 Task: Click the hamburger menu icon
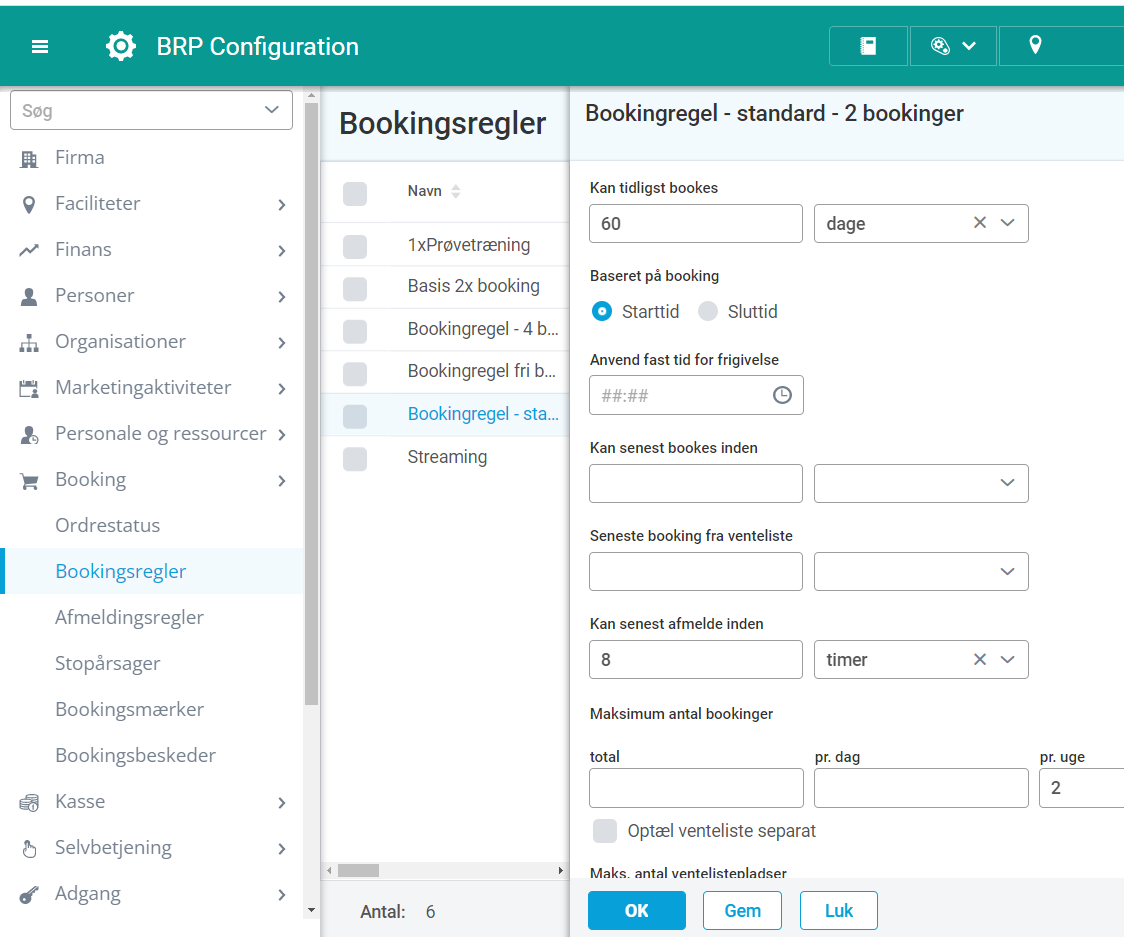click(x=40, y=47)
